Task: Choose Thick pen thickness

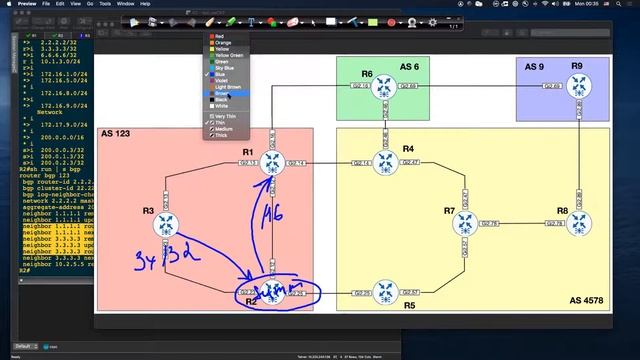Action: coord(226,135)
